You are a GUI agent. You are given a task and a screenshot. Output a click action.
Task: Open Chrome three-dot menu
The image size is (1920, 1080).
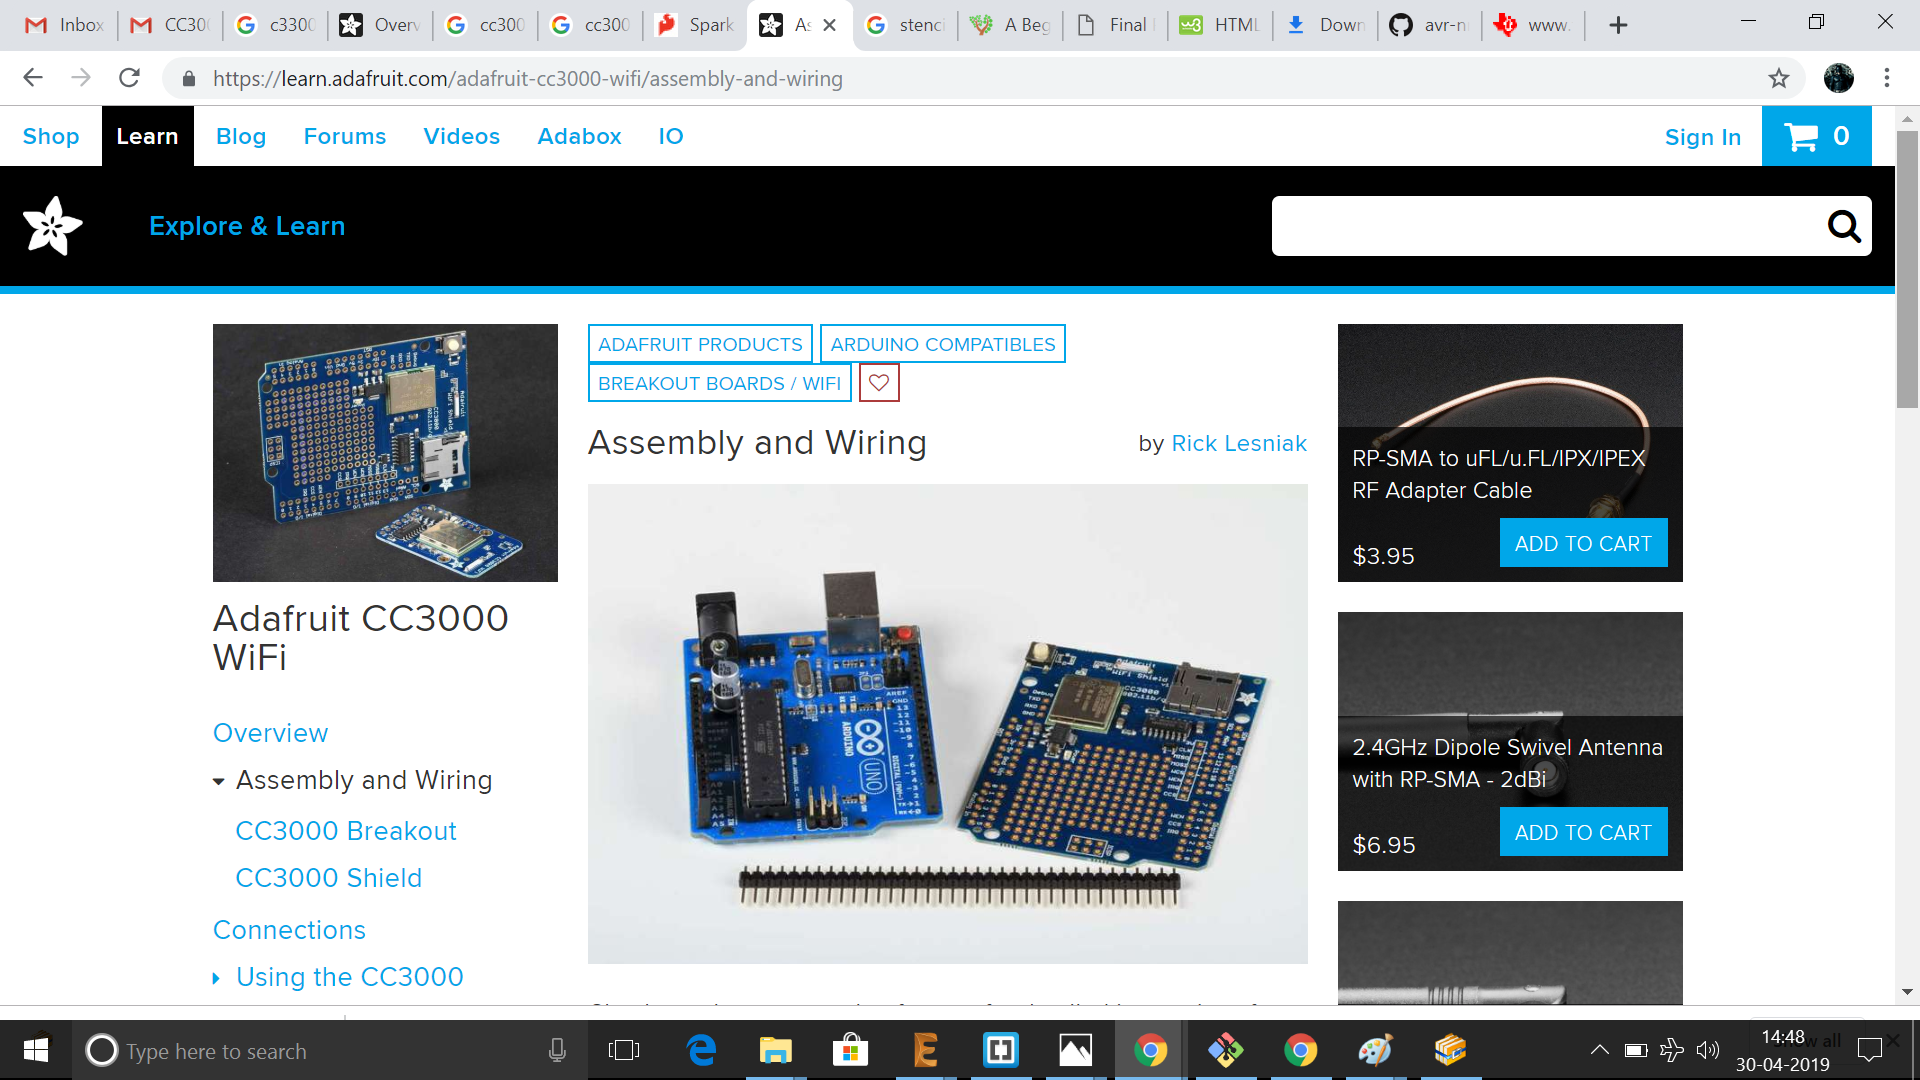pos(1886,78)
